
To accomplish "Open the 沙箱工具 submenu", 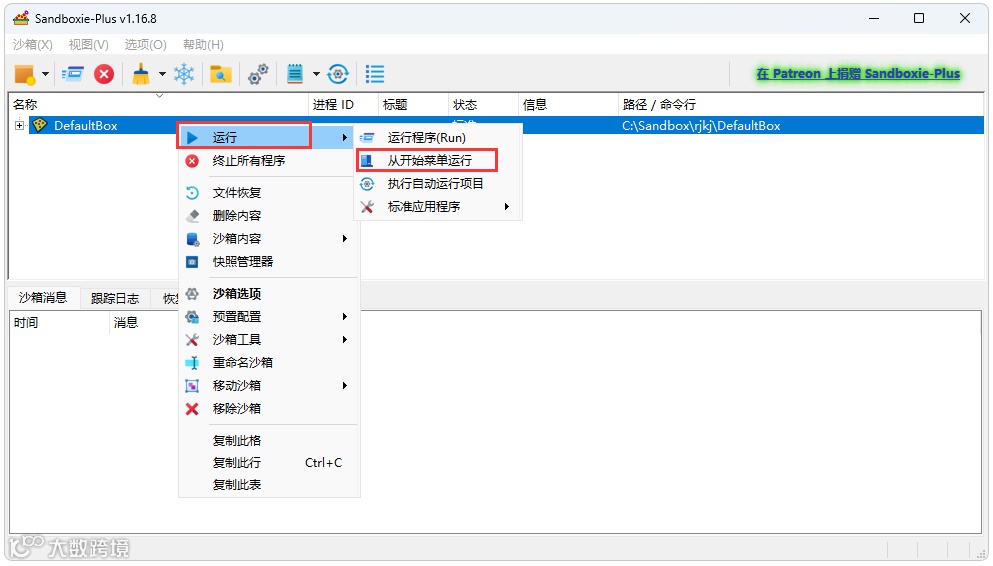I will [x=269, y=339].
